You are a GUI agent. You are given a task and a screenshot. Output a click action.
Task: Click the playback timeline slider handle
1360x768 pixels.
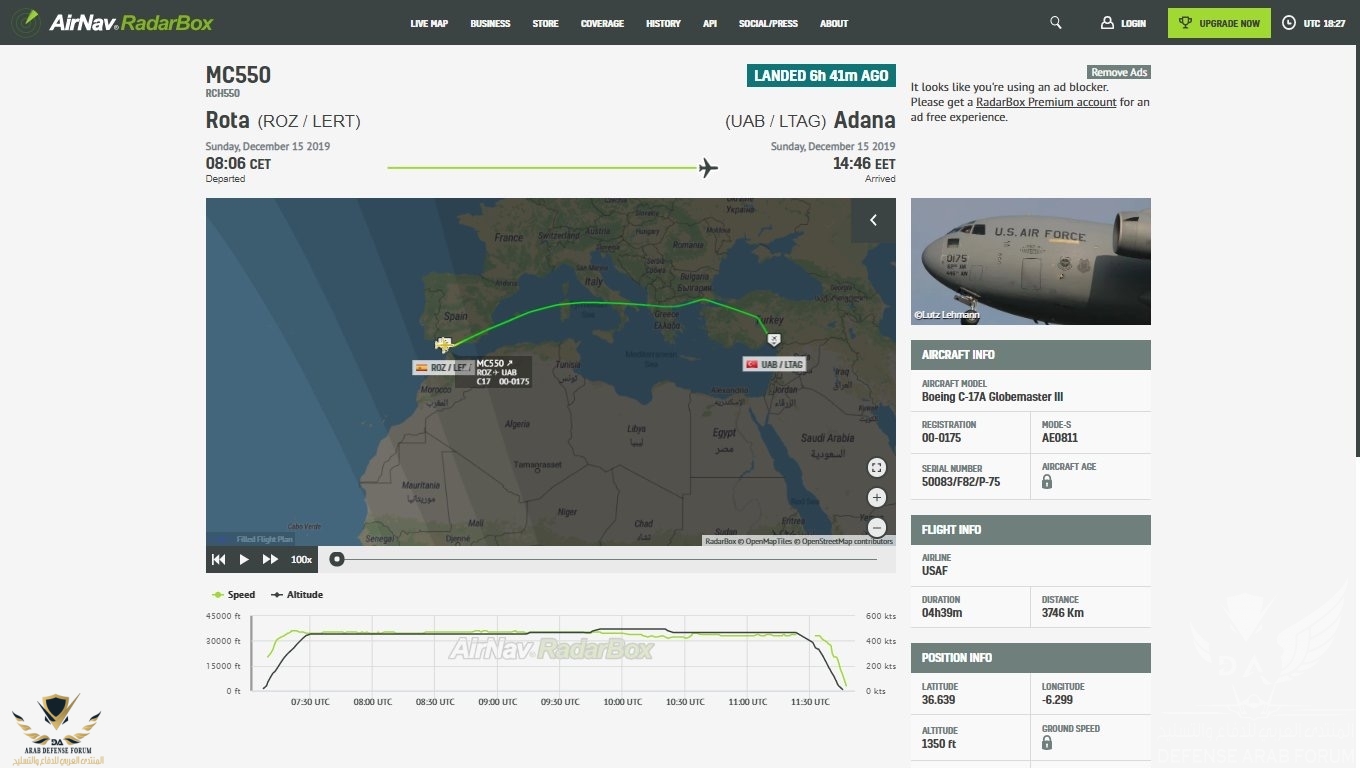click(x=337, y=559)
